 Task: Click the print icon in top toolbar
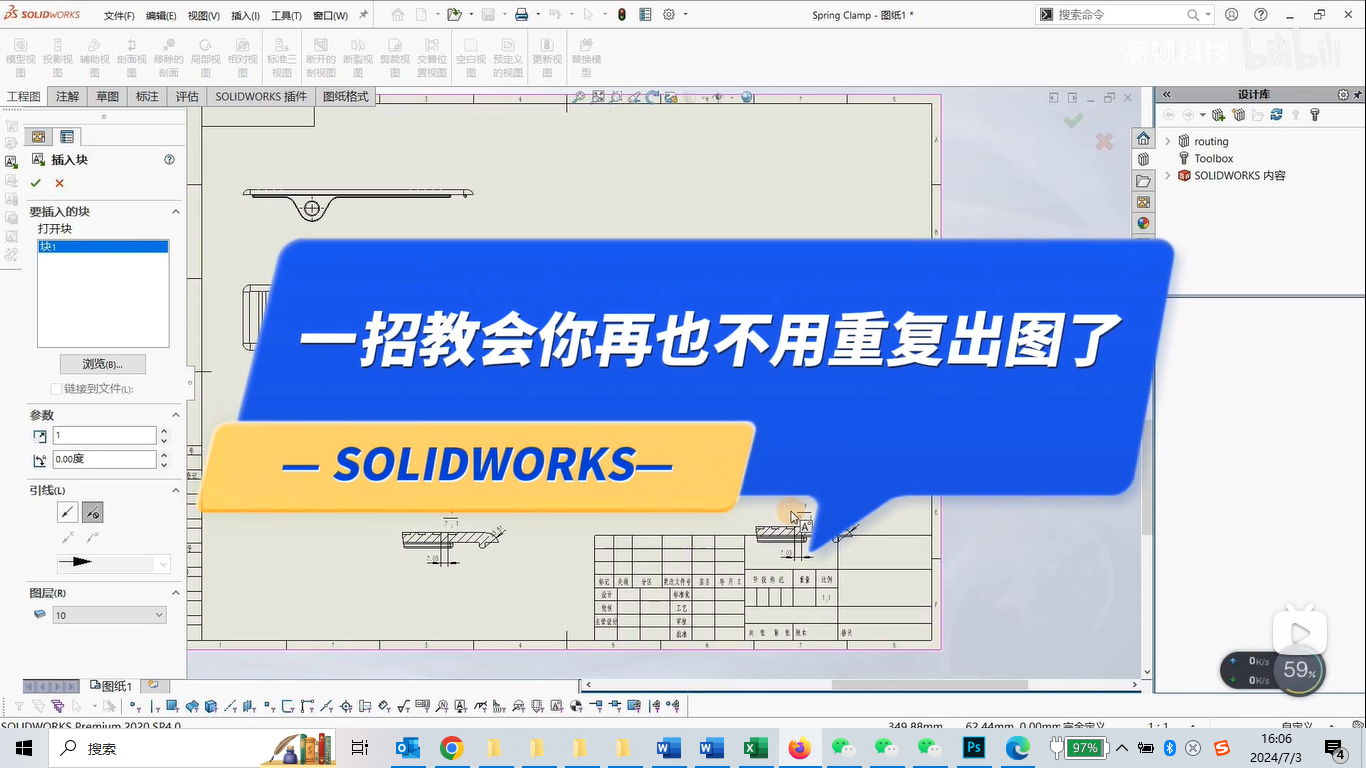coord(521,15)
